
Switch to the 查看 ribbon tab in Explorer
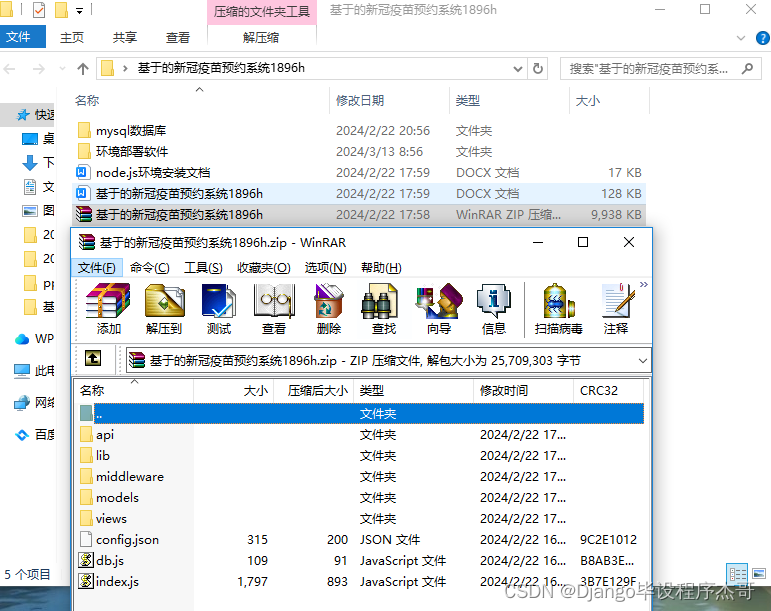178,37
